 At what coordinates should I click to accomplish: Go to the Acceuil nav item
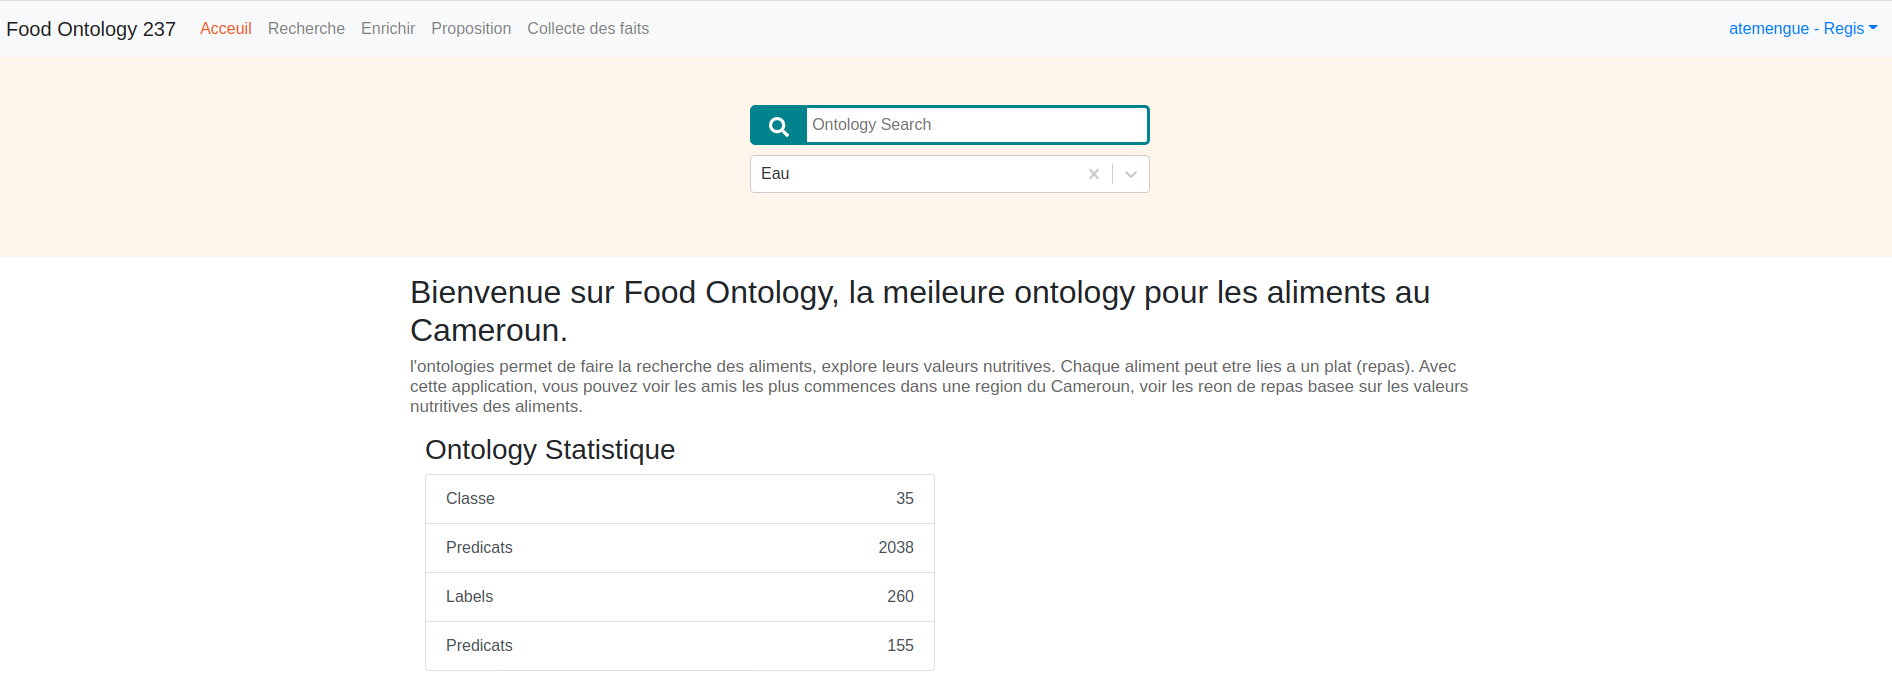(226, 29)
